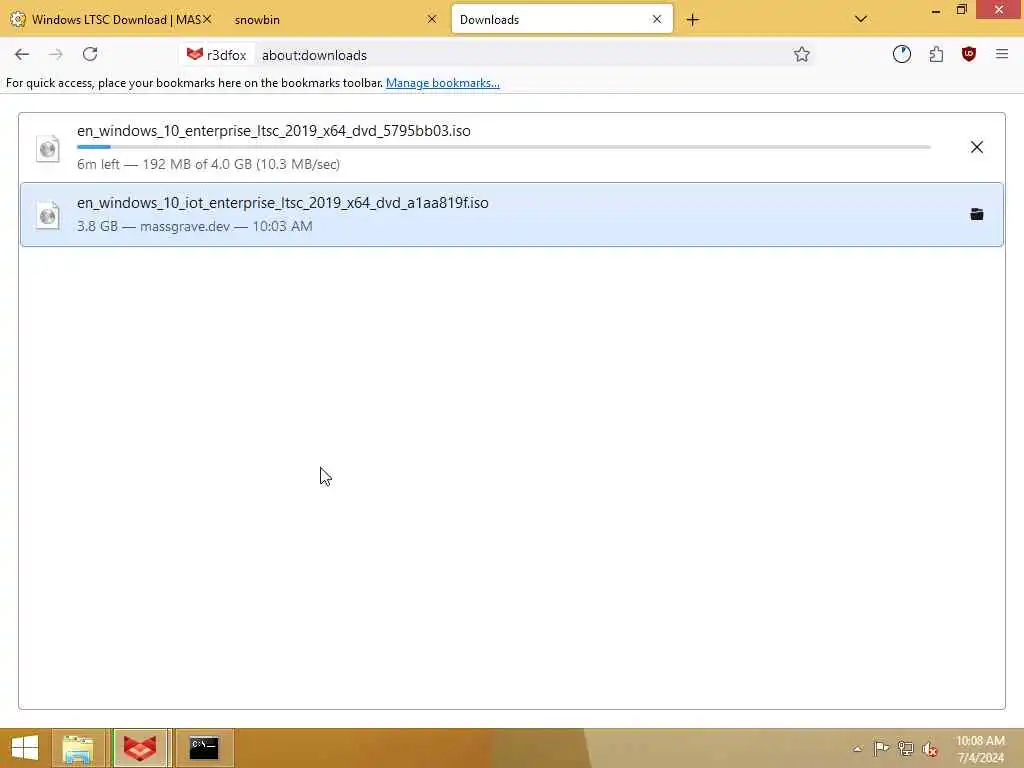Click the r3dfox browser taskbar button
Image resolution: width=1024 pixels, height=768 pixels.
pos(140,748)
